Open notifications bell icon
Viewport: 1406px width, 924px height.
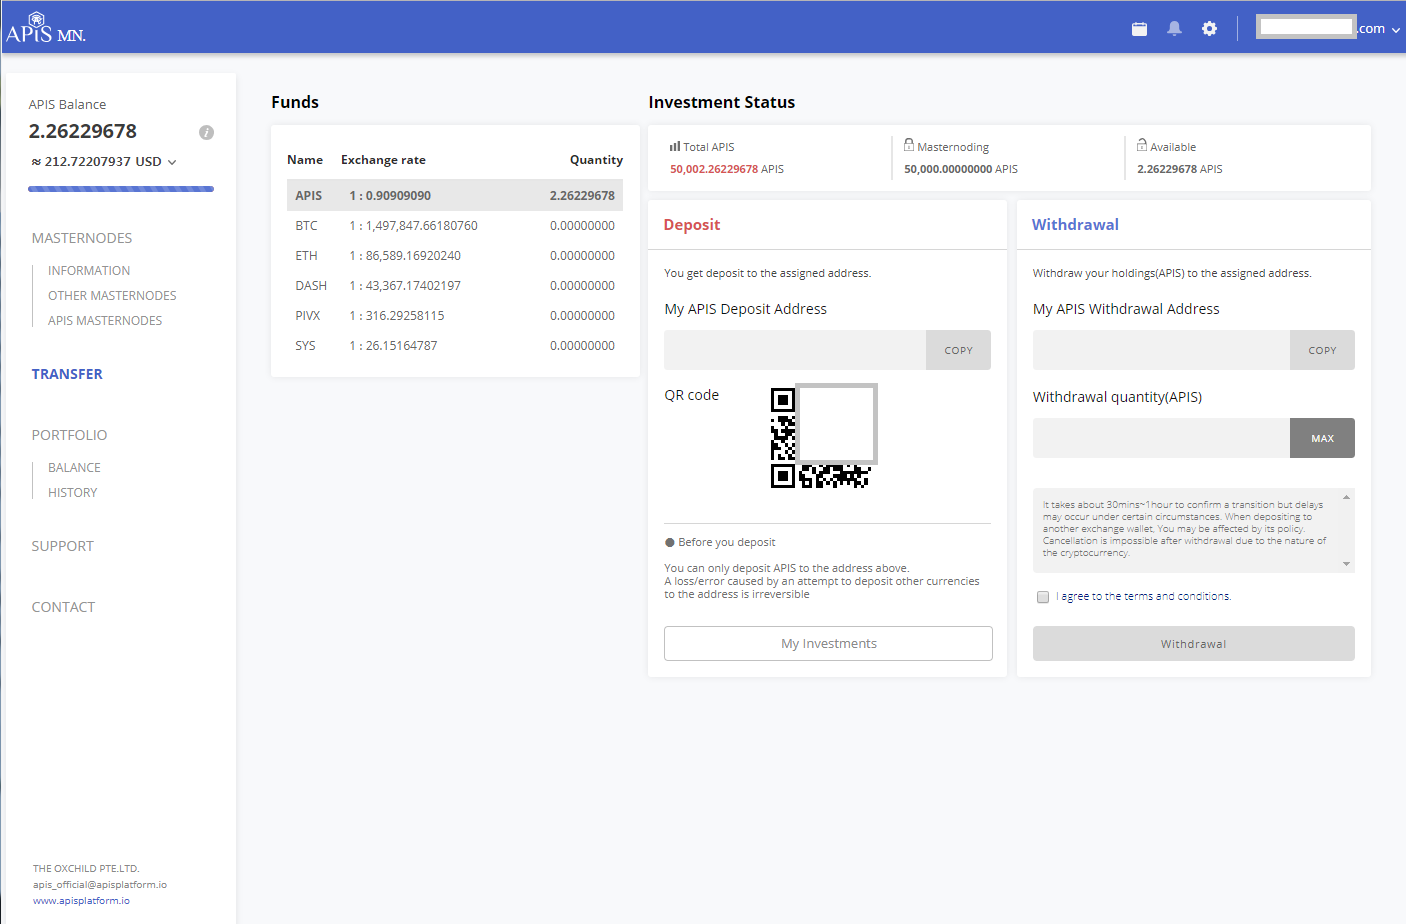pos(1174,29)
